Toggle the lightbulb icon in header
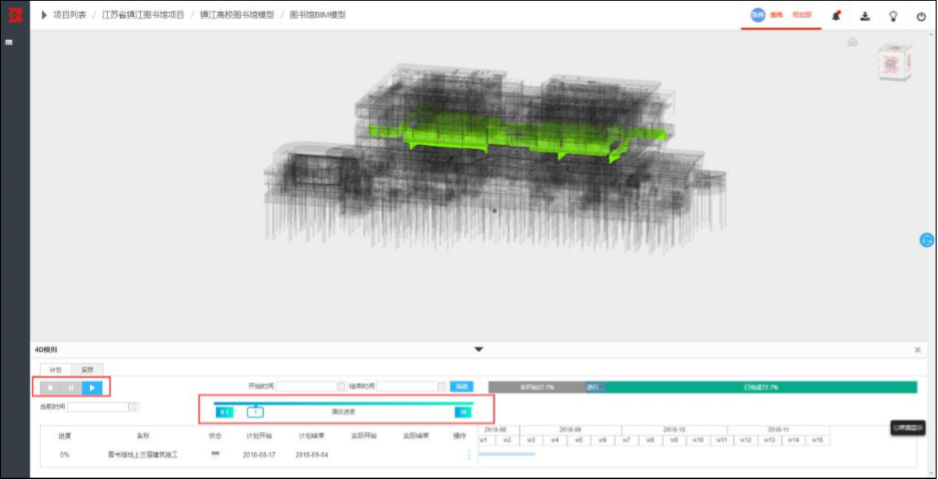Screen dimensions: 938x479 [x=893, y=16]
